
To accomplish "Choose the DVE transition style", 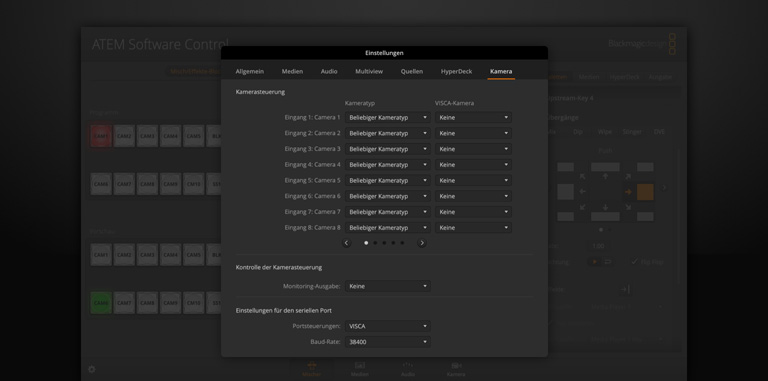I will 659,132.
